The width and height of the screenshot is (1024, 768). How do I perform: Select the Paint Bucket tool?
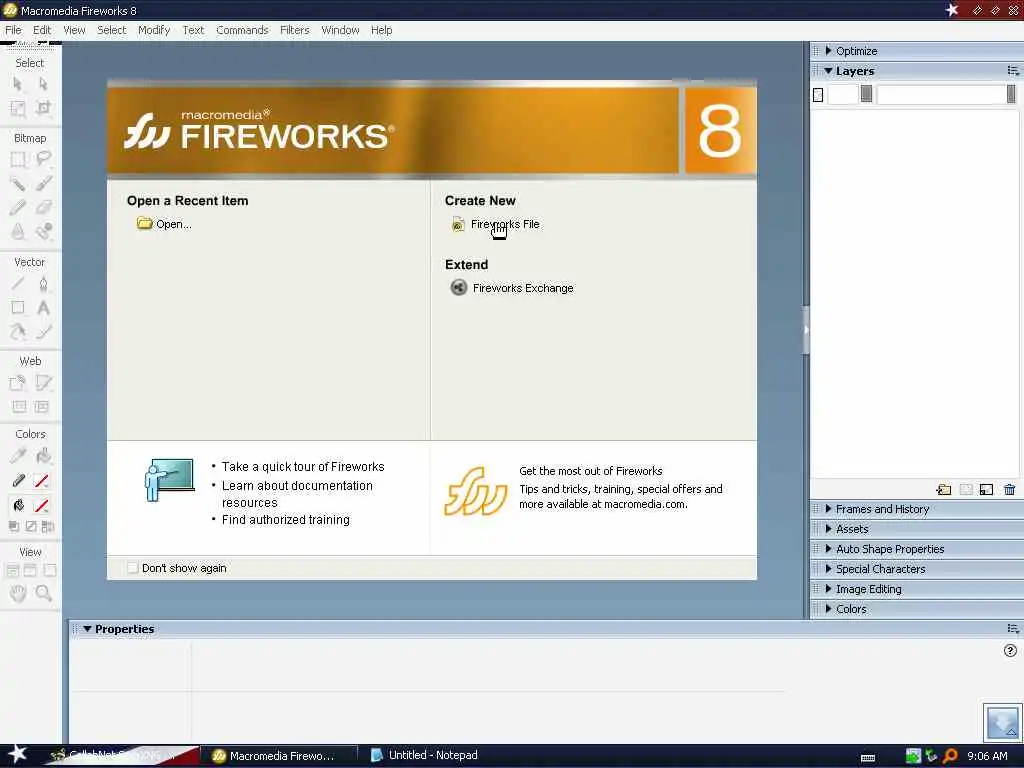pyautogui.click(x=43, y=456)
